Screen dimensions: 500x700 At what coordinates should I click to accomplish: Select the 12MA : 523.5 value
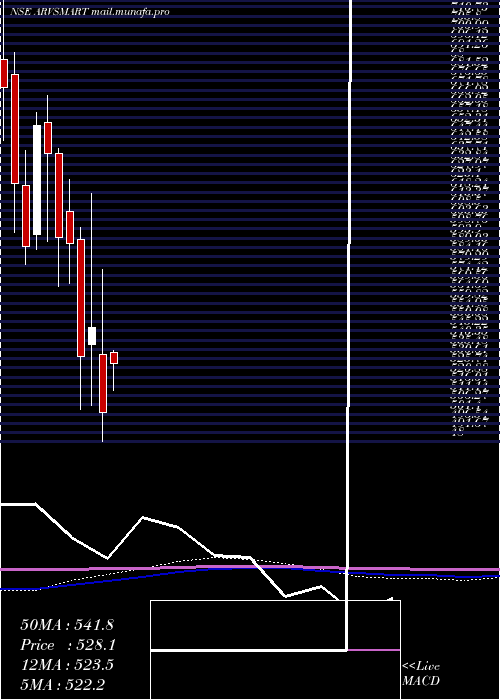tap(67, 665)
